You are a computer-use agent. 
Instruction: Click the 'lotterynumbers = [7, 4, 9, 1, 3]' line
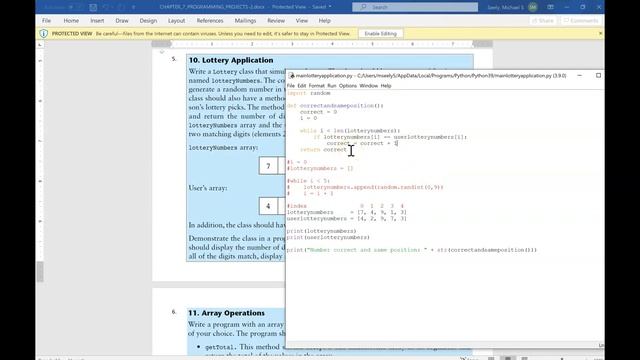(x=347, y=212)
